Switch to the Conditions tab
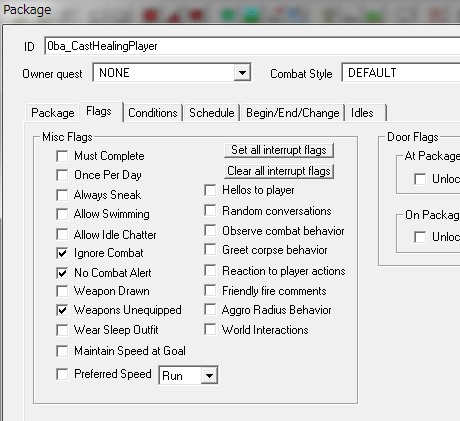460x421 pixels. [153, 113]
